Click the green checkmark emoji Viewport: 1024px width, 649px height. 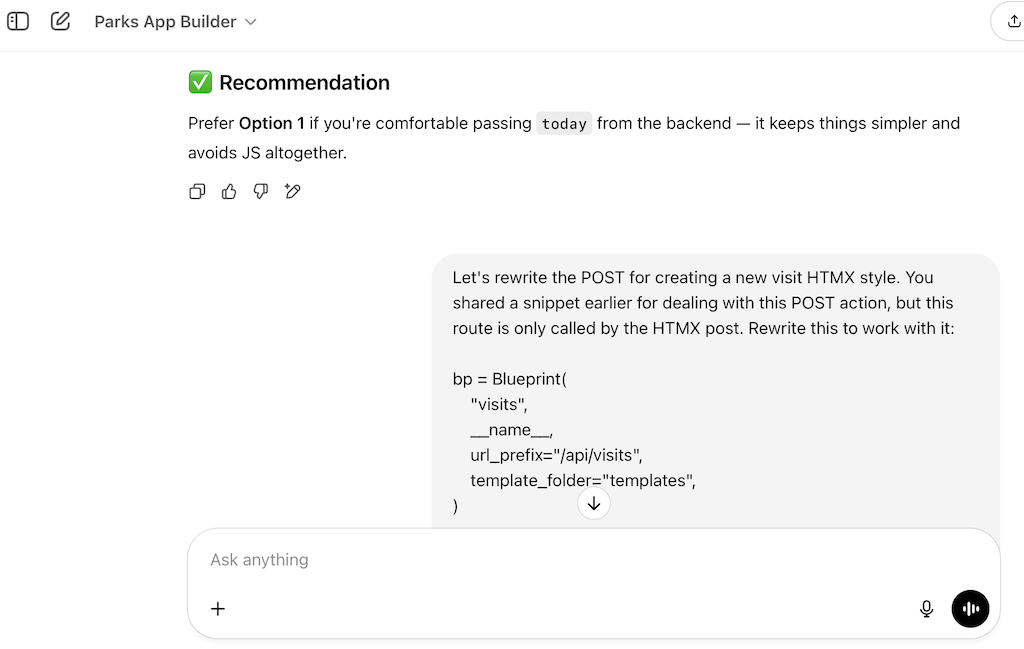200,82
